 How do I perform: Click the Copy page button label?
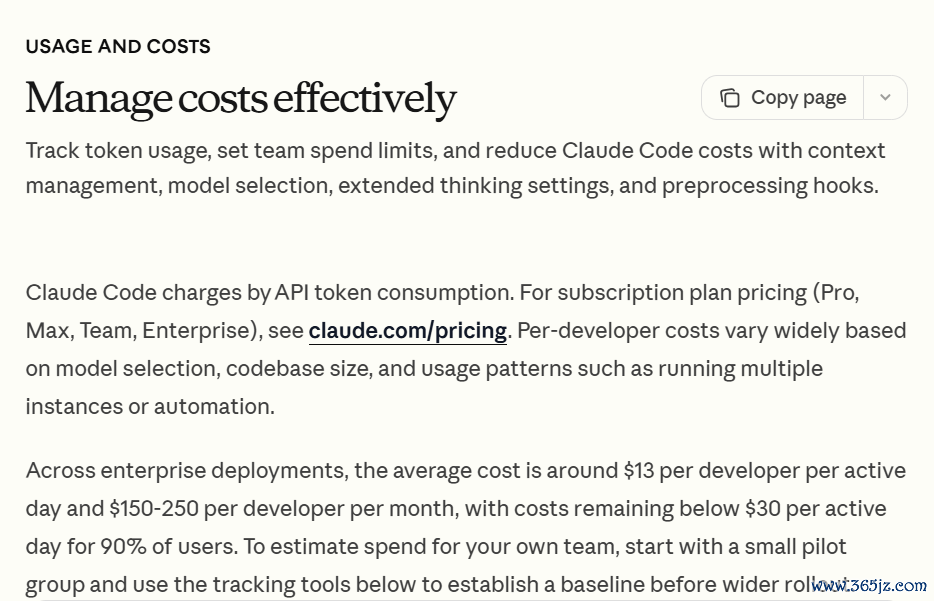(798, 98)
